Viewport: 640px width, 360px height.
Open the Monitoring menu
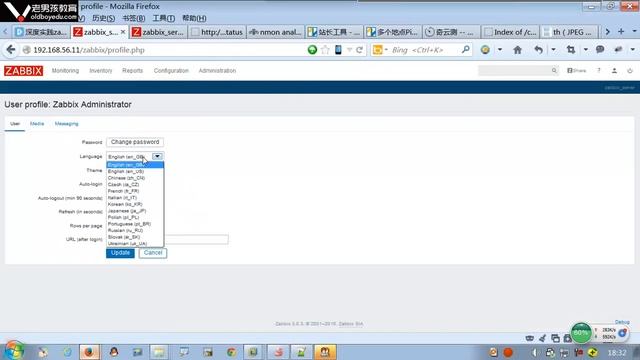click(65, 71)
